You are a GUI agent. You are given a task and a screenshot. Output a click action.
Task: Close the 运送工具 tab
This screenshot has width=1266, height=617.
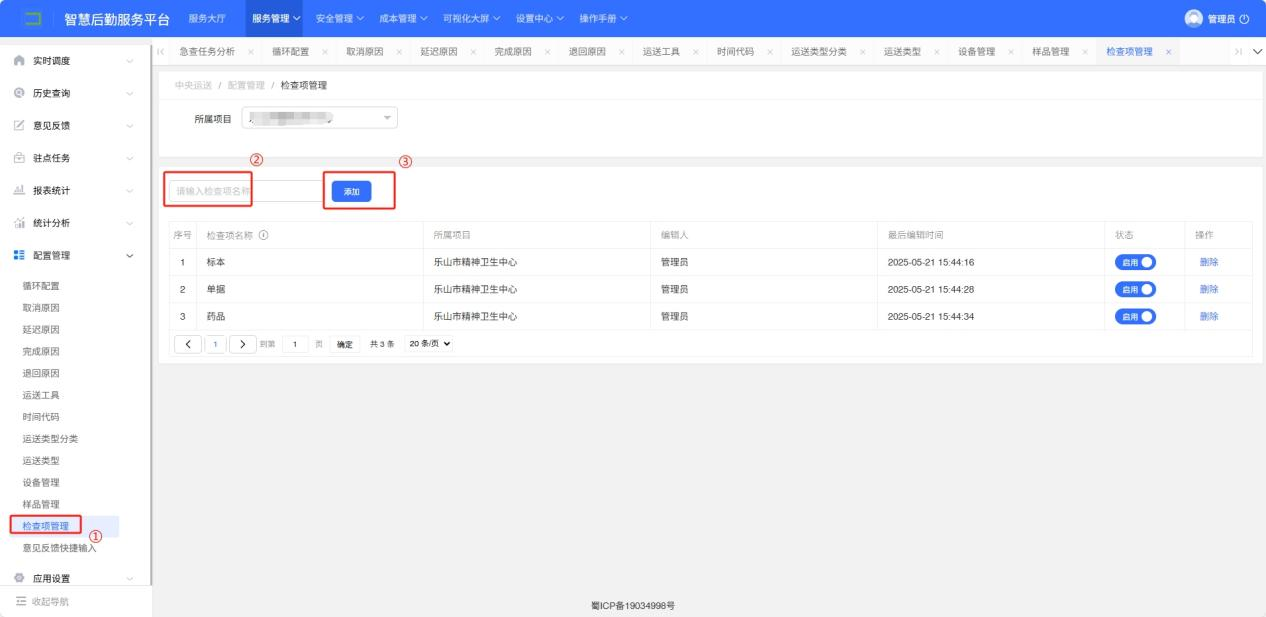[696, 52]
